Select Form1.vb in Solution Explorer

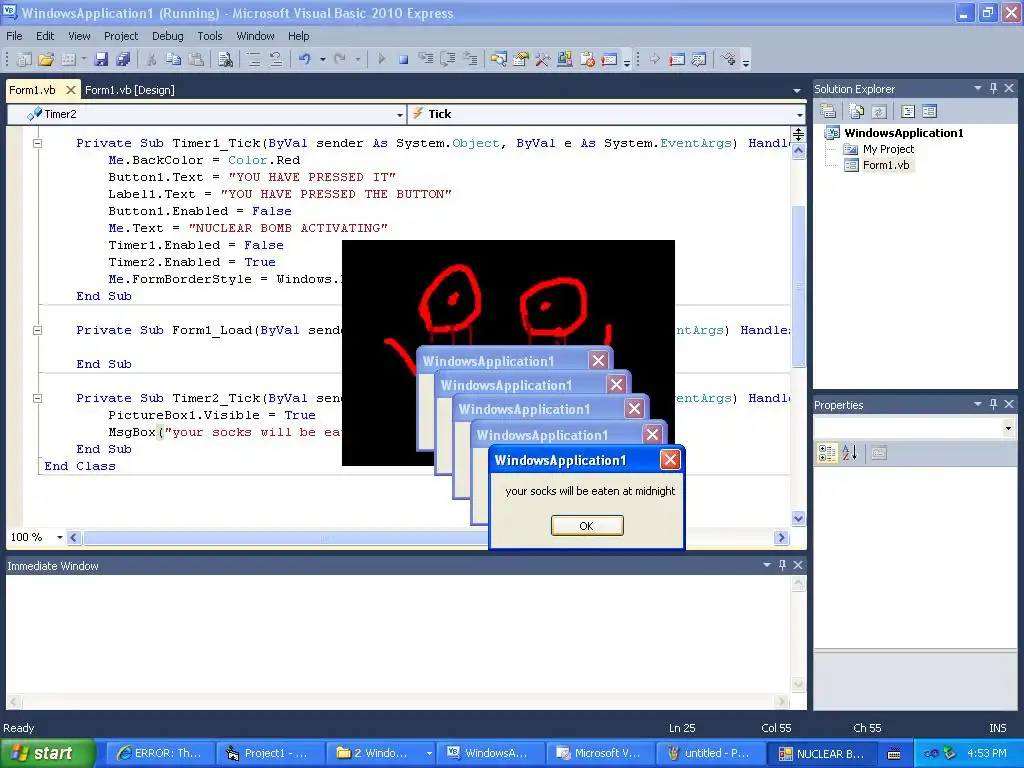886,165
